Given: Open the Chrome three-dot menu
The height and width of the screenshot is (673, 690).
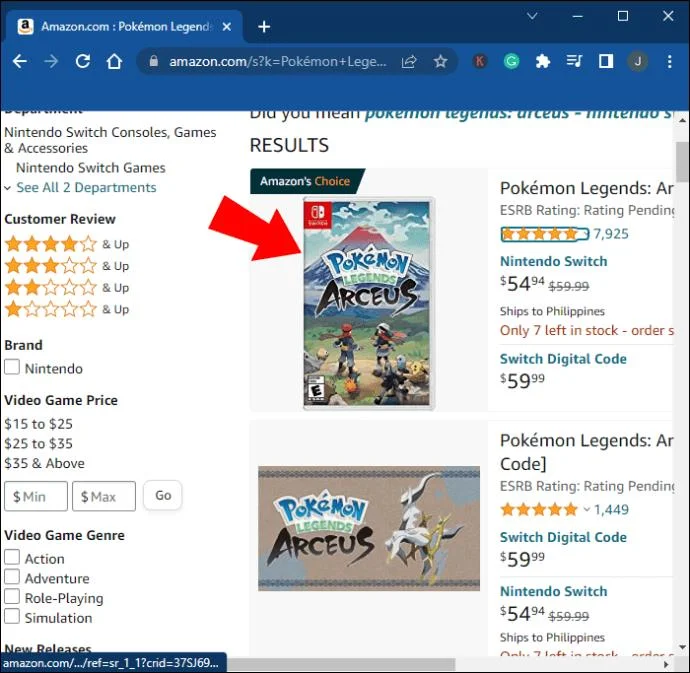Looking at the screenshot, I should tap(669, 61).
